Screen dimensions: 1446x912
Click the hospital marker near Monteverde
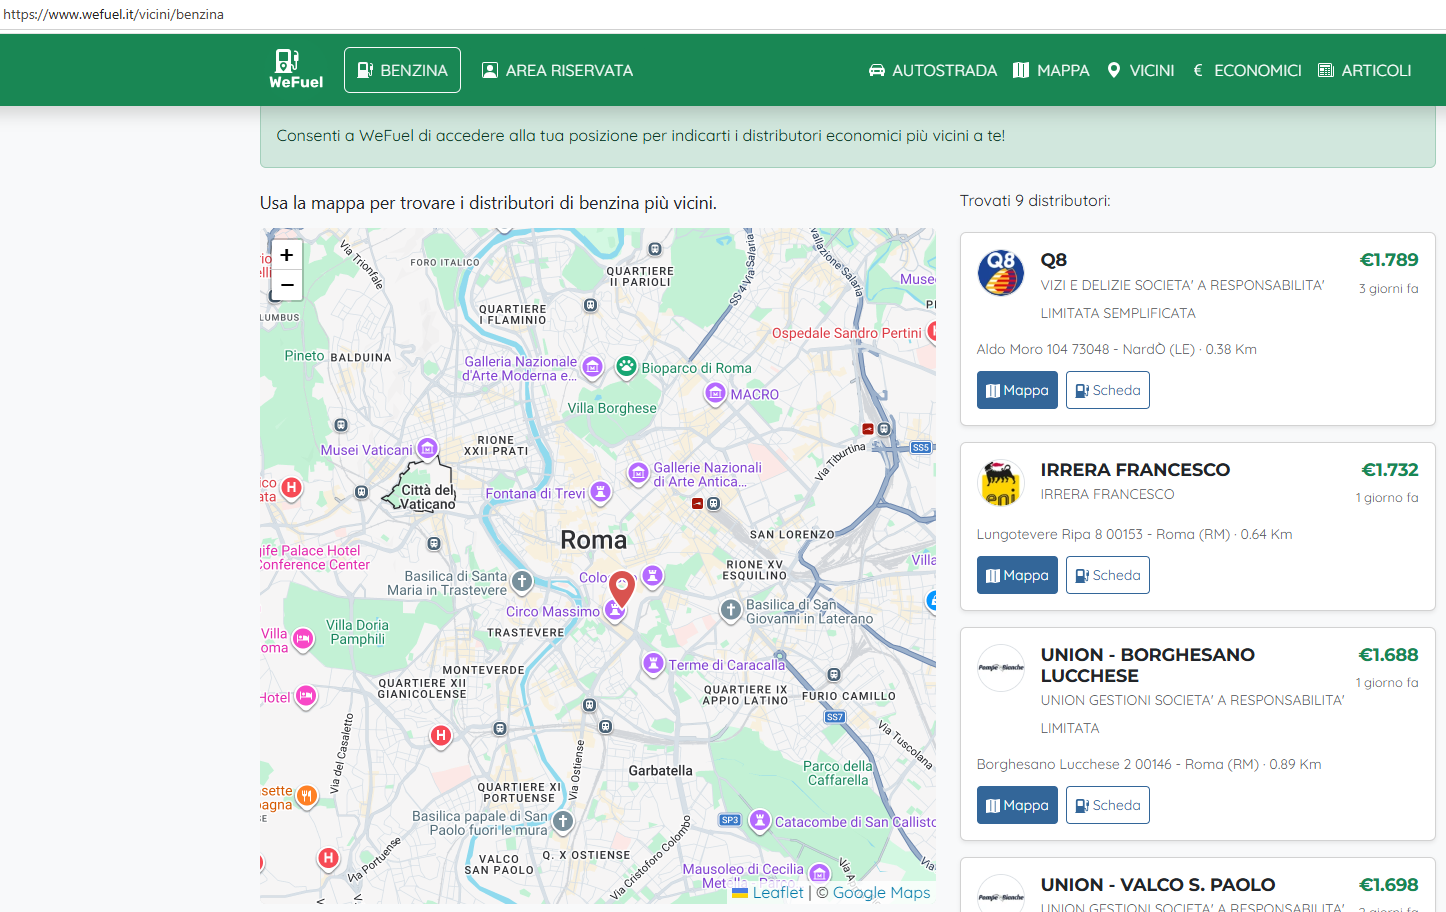(x=440, y=736)
